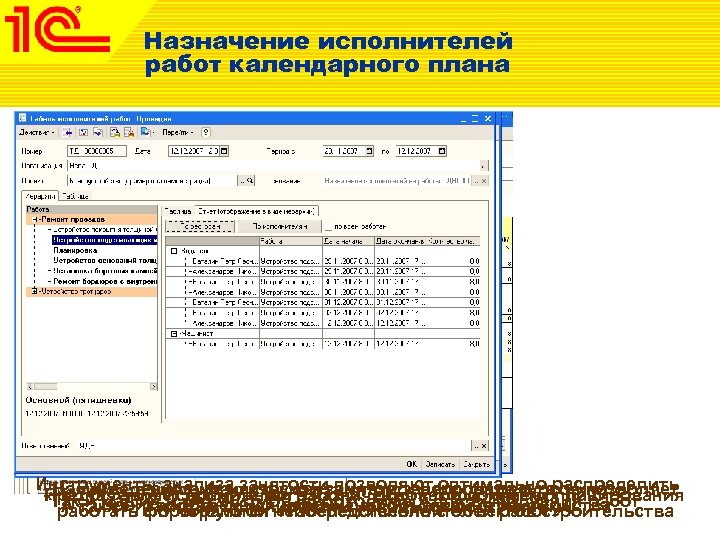The width and height of the screenshot is (720, 540).
Task: Open the calendar for the period end date
Action: click(442, 151)
